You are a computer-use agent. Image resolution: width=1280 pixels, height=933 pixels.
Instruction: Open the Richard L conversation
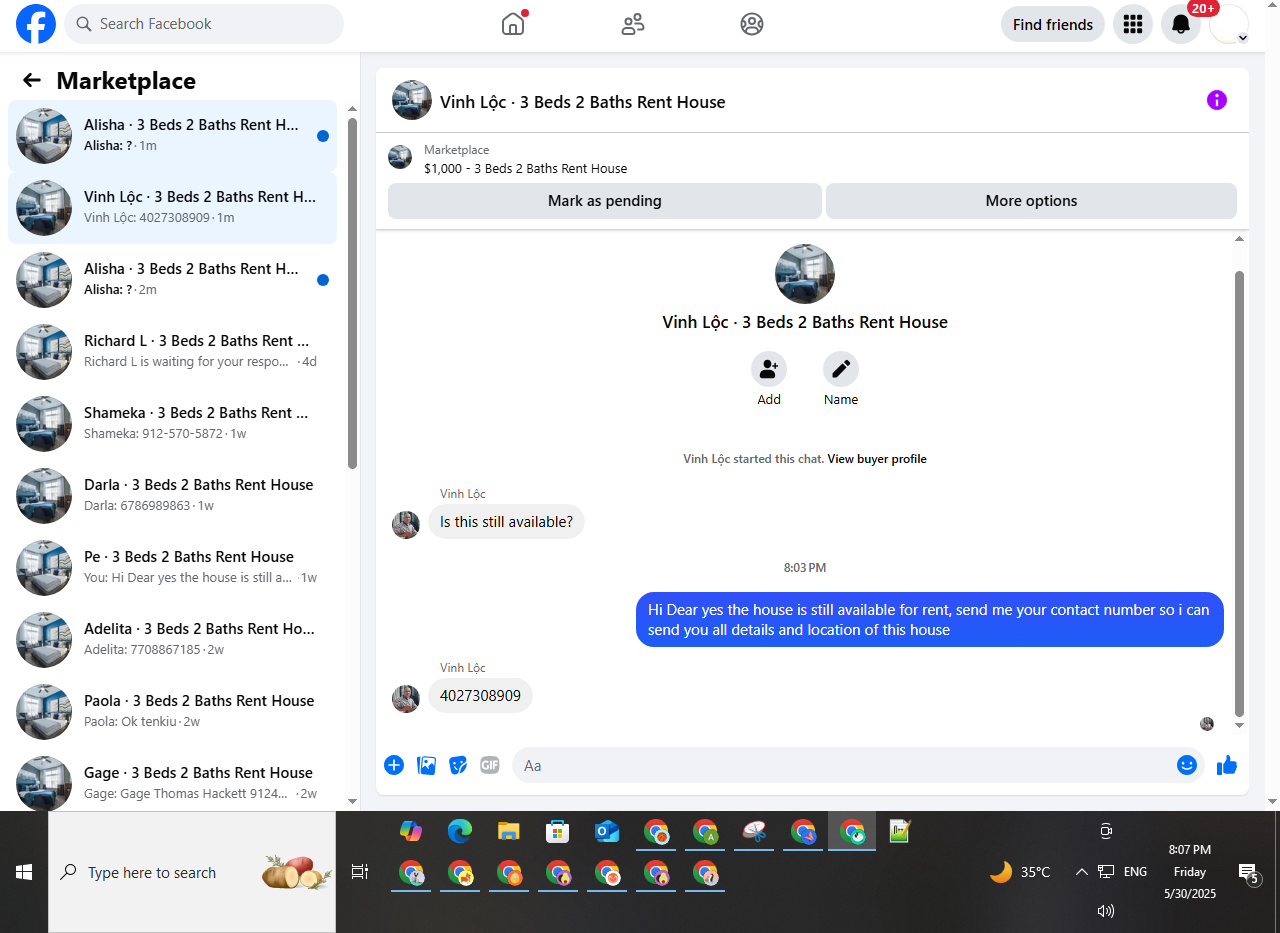[172, 352]
